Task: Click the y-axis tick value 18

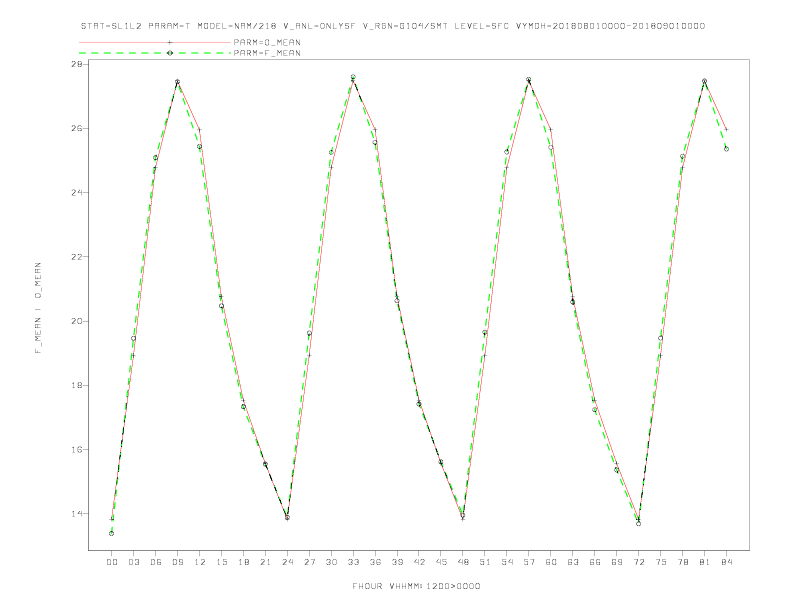Action: 77,385
